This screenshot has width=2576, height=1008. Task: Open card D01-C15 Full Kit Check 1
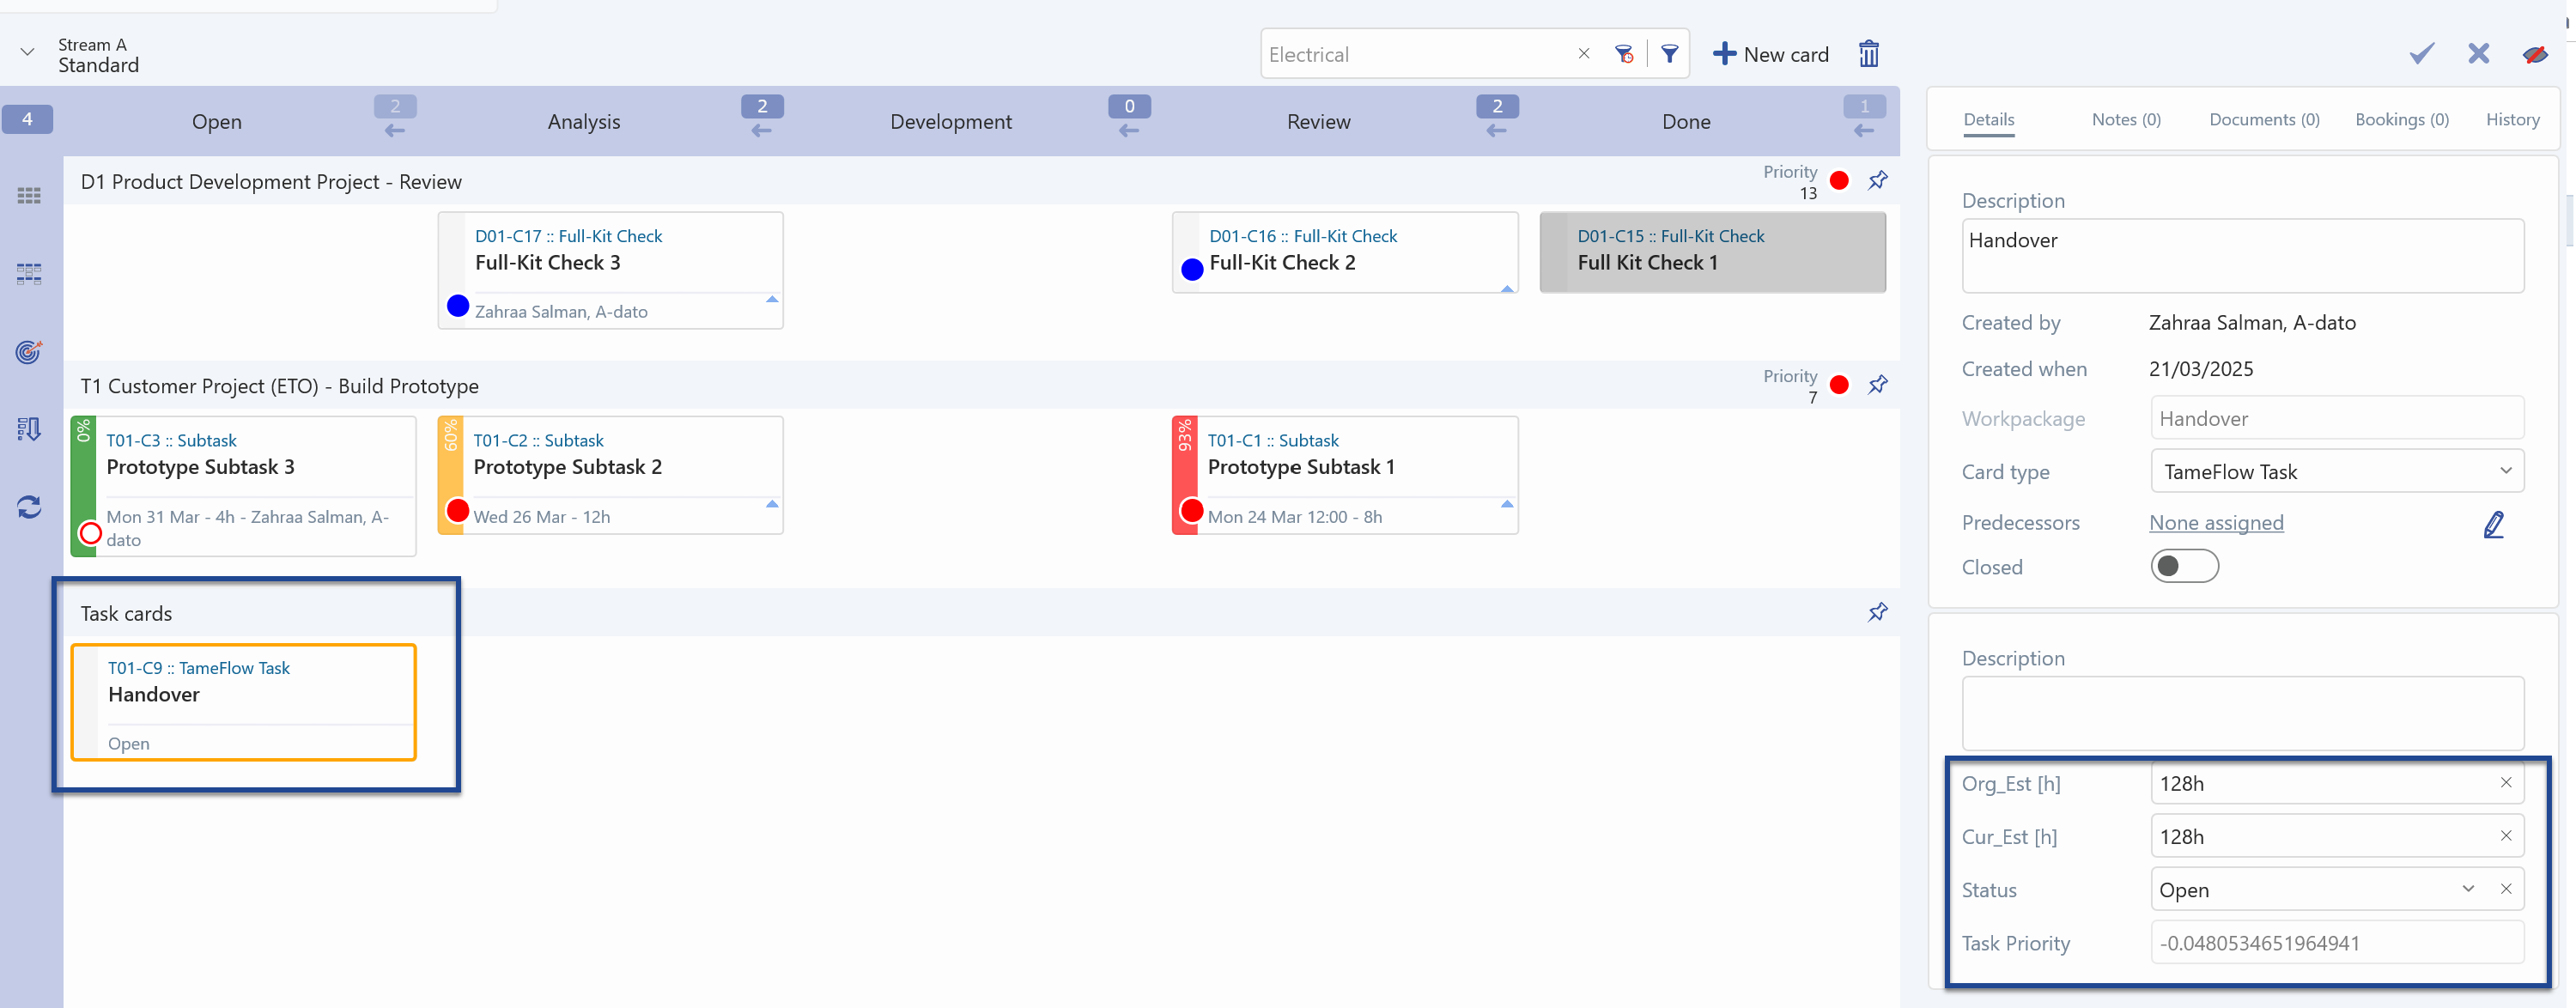[1713, 252]
